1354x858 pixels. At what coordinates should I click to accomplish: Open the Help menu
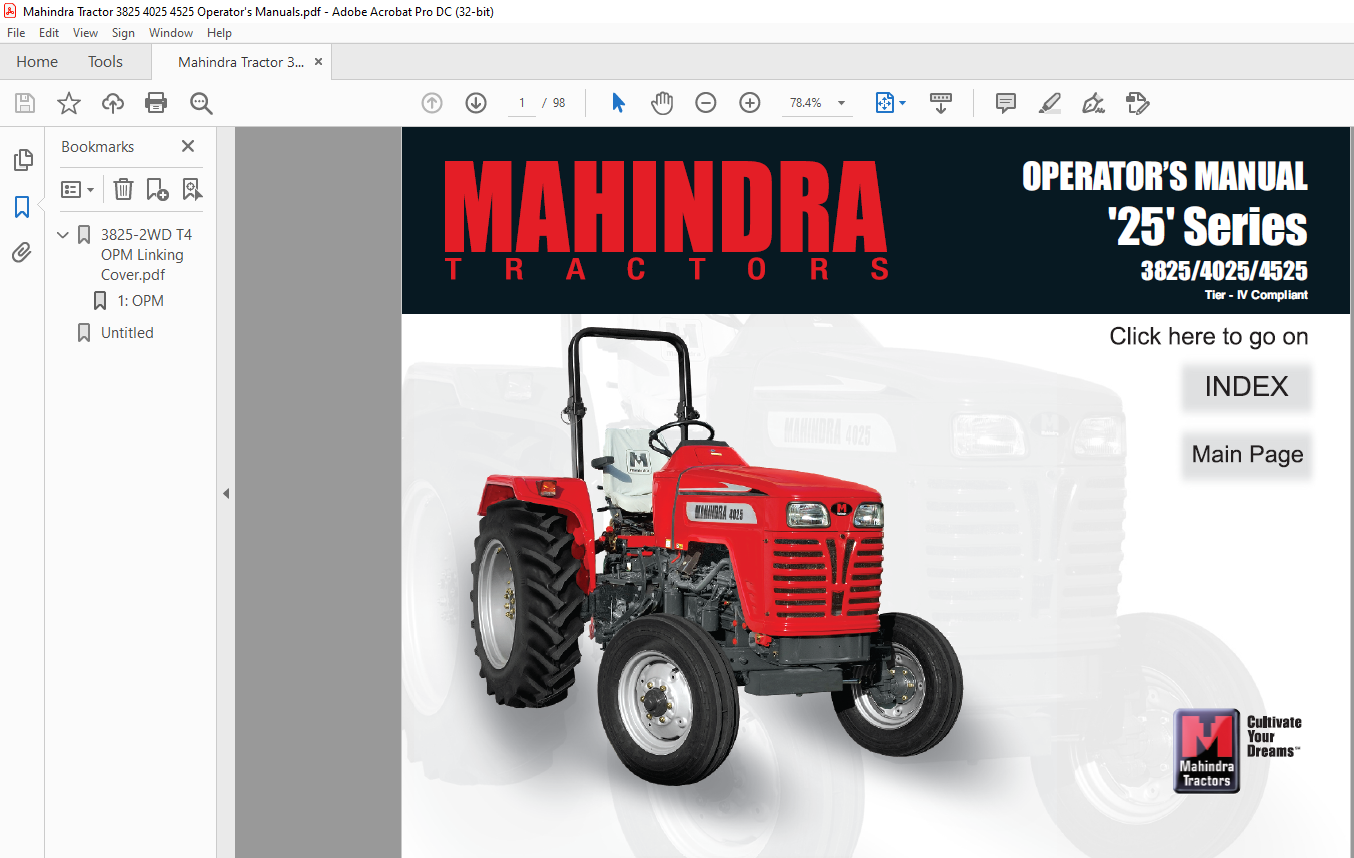coord(219,33)
